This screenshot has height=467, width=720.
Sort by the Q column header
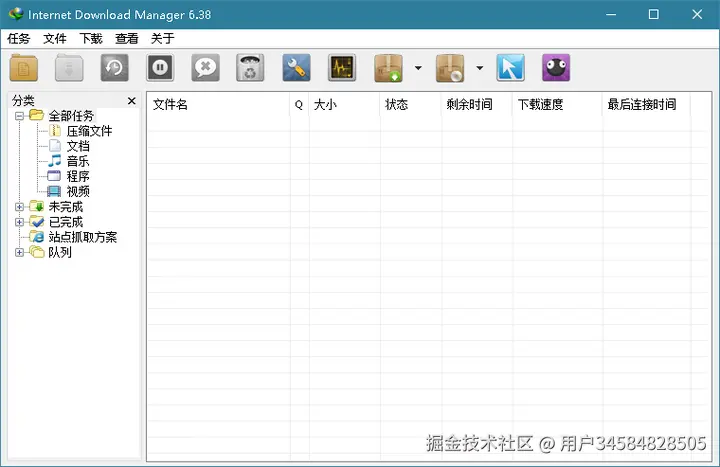299,105
